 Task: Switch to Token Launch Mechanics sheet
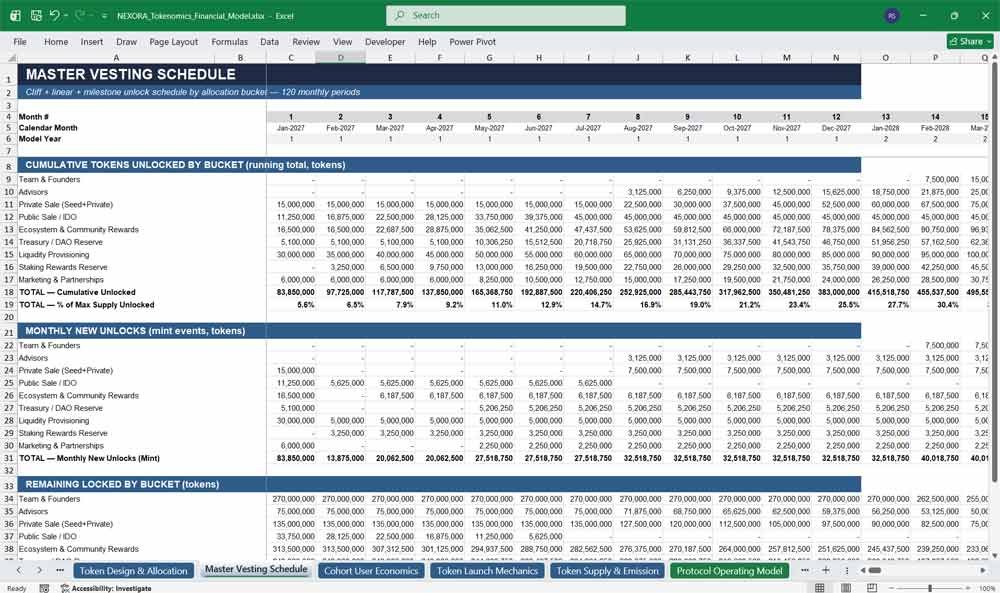click(x=487, y=571)
